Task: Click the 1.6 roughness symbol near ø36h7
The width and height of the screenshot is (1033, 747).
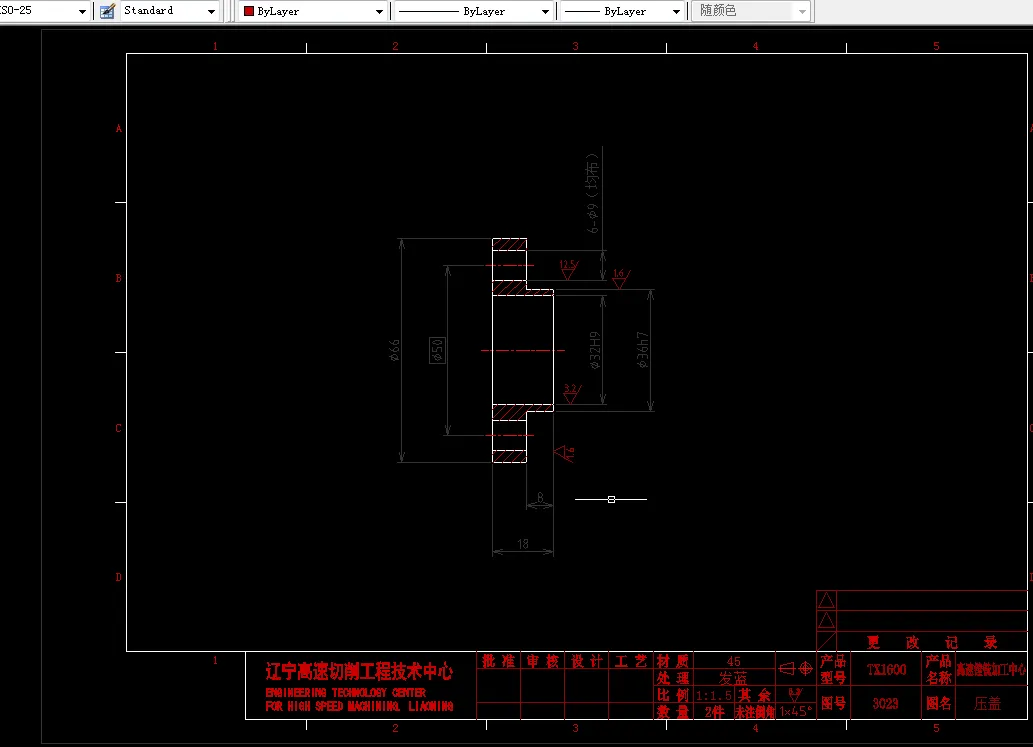Action: [620, 278]
